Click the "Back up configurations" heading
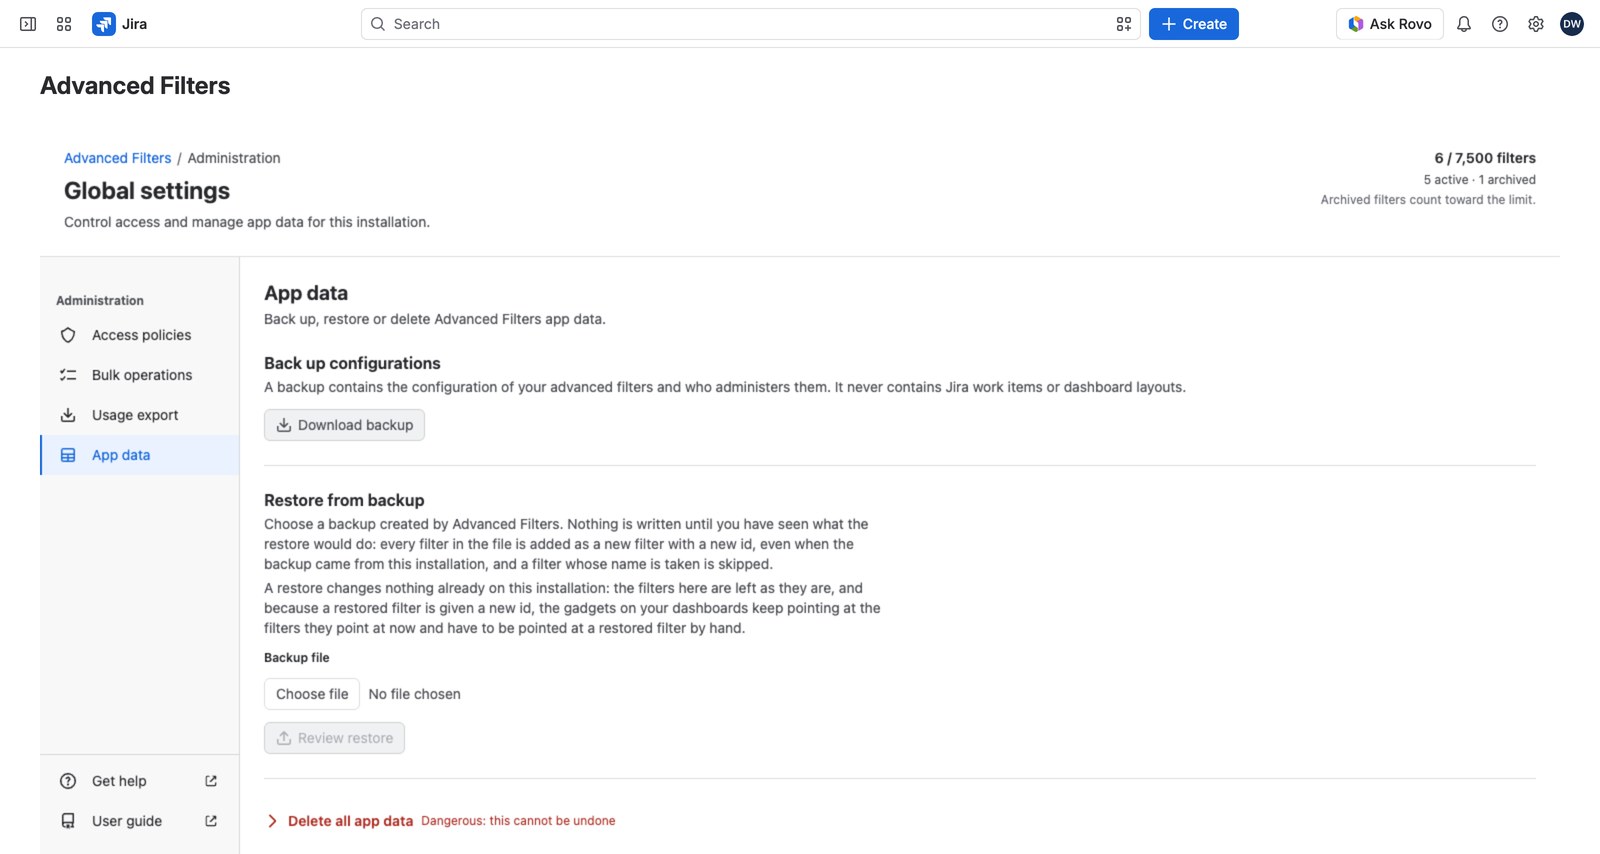This screenshot has height=854, width=1600. 352,363
